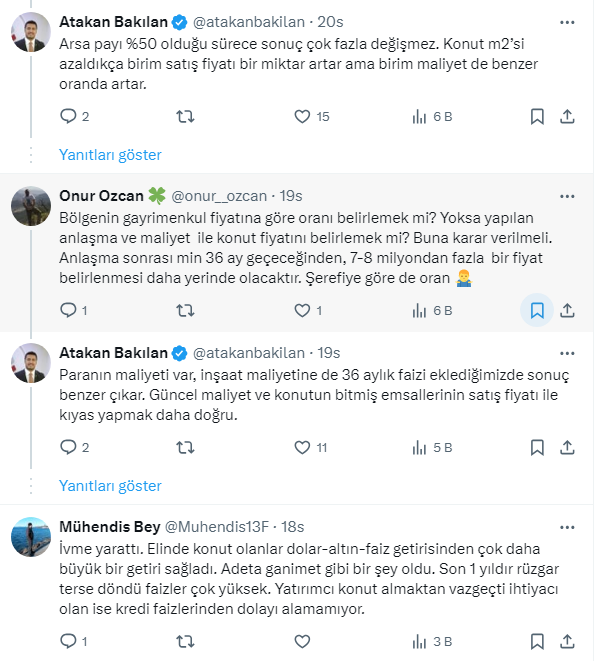
Task: Share Onur Ozcan's tweet
Action: (567, 311)
